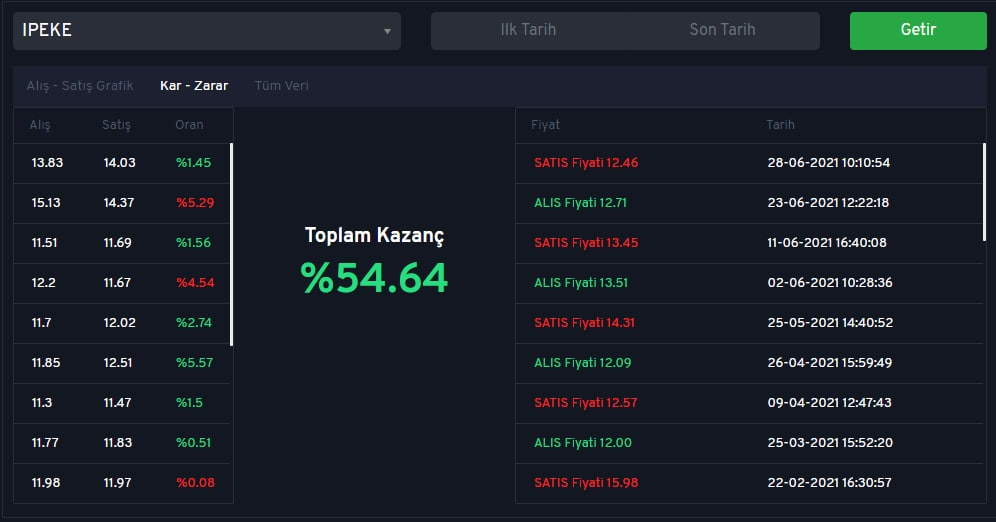
Task: Switch to Alış - Satış Grafik tab
Action: (x=80, y=86)
